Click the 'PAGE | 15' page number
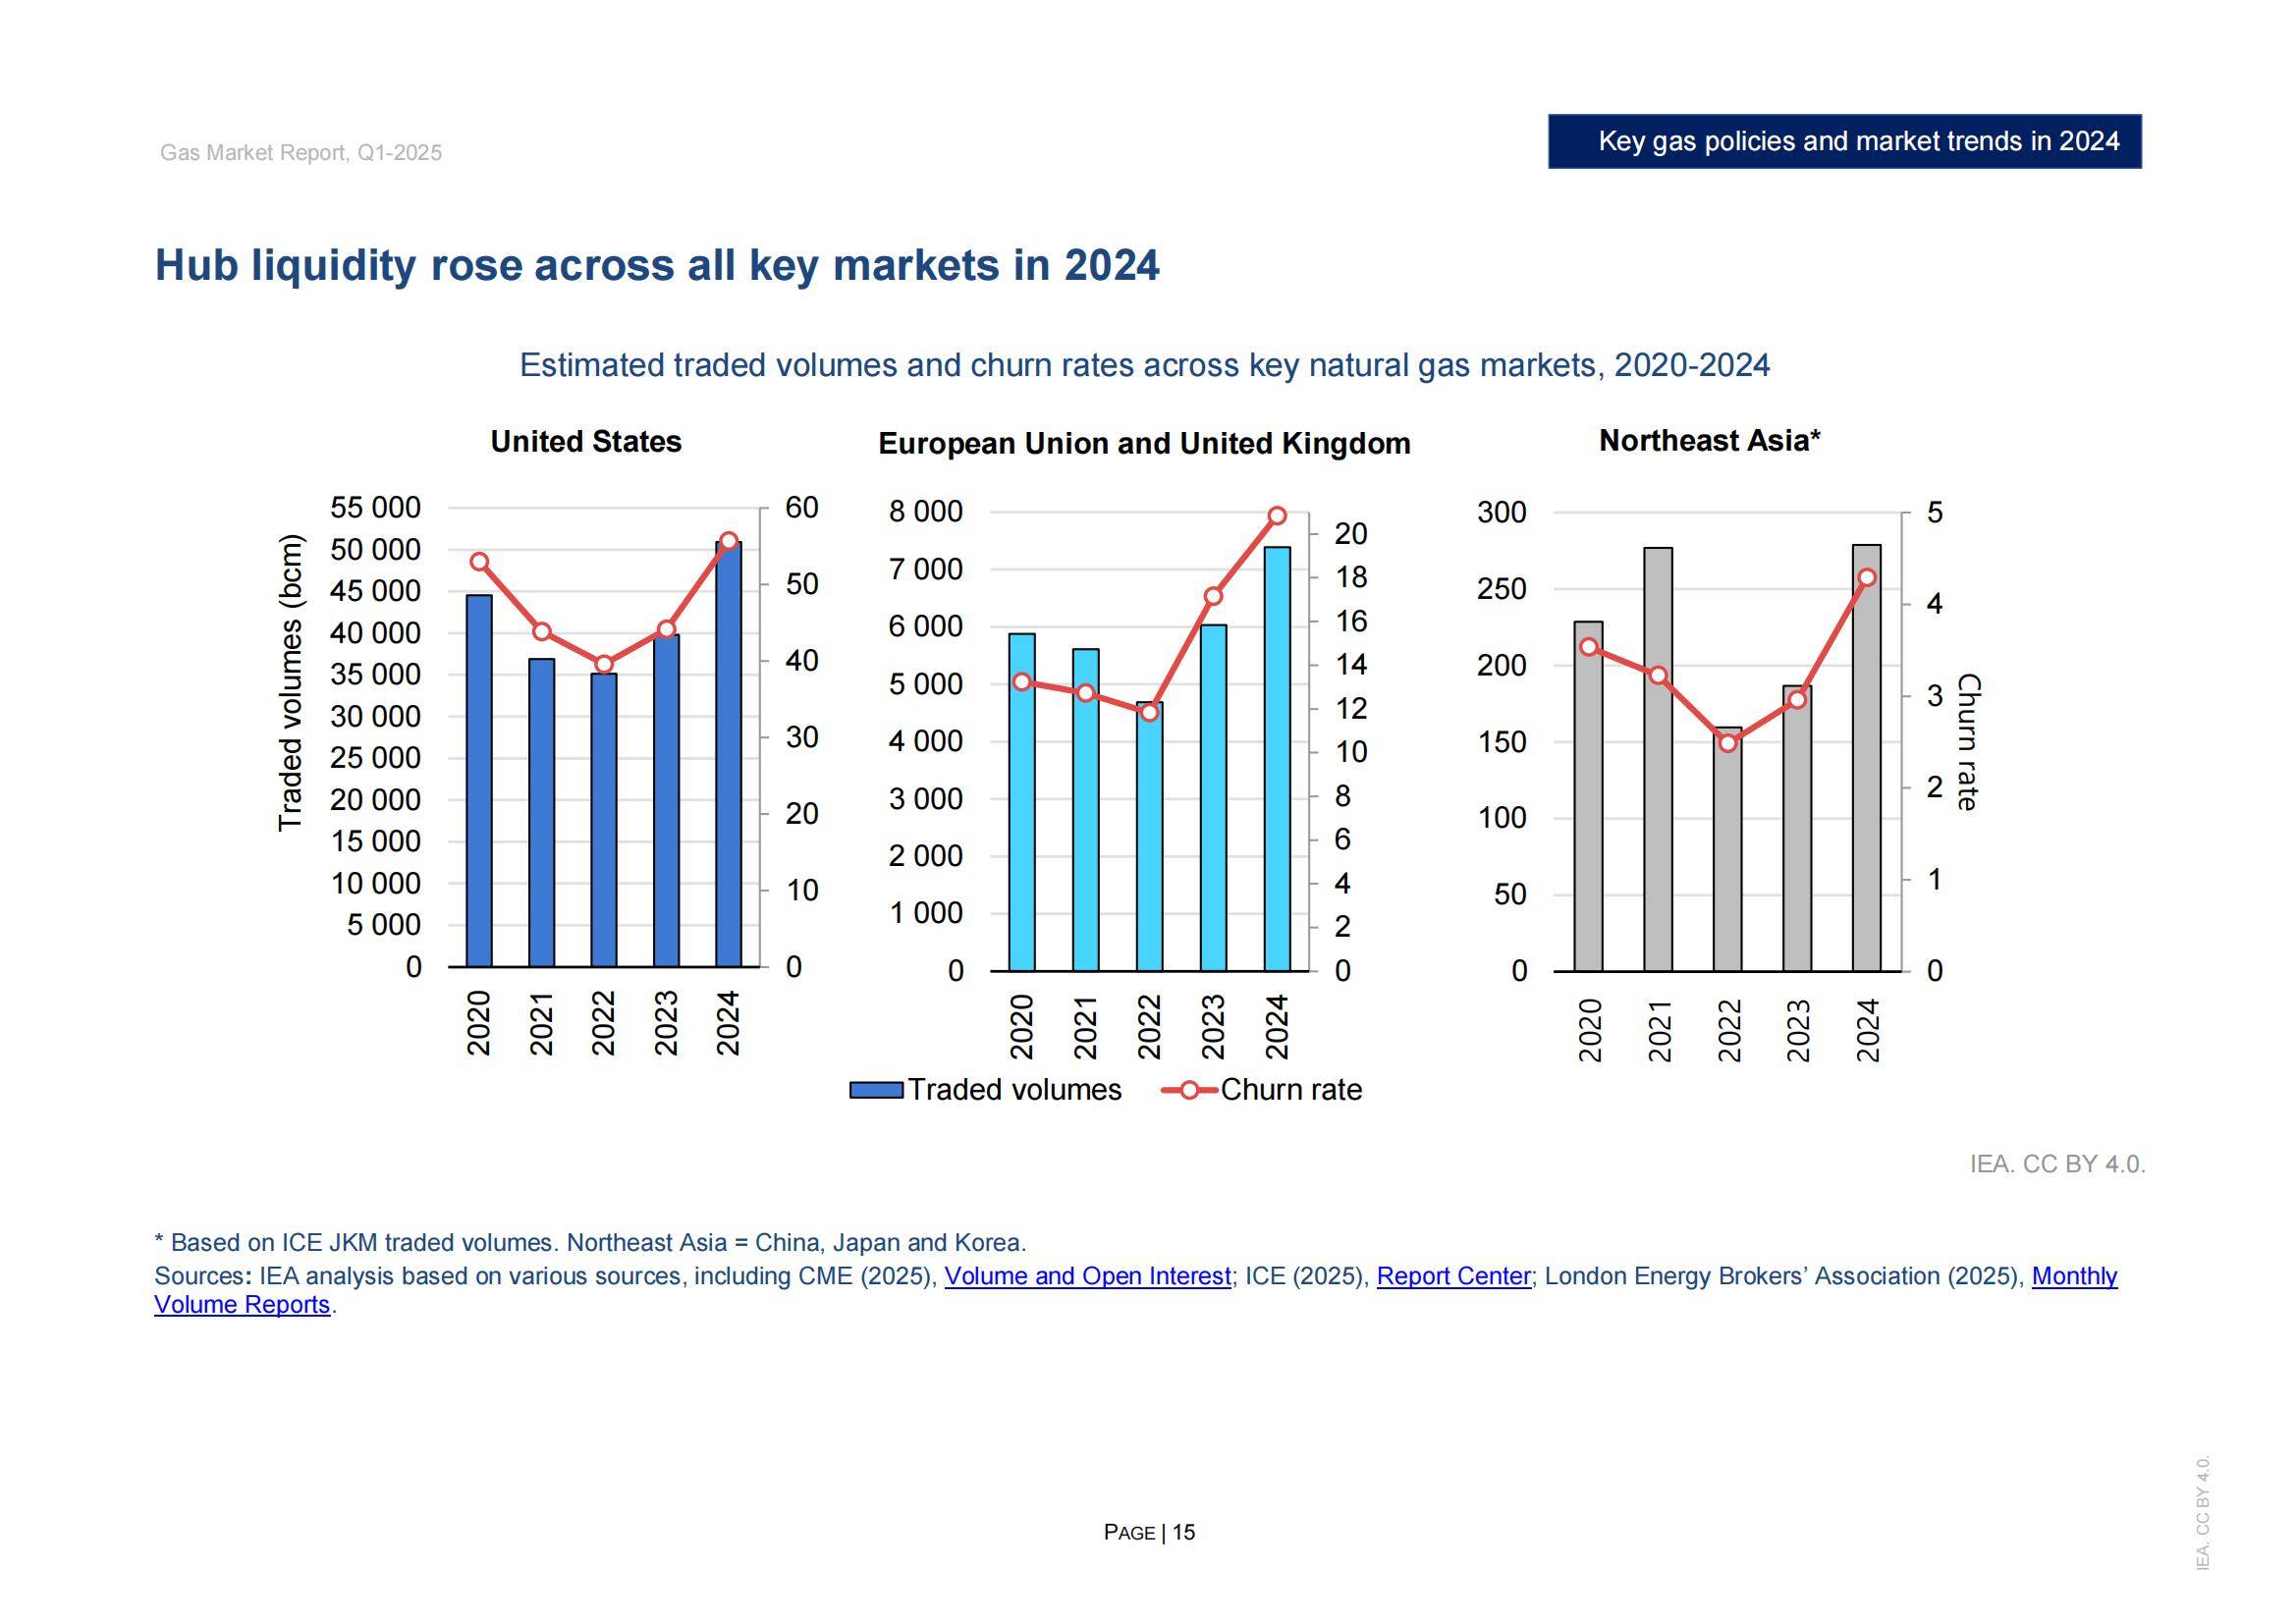Image resolution: width=2296 pixels, height=1623 pixels. (1149, 1532)
